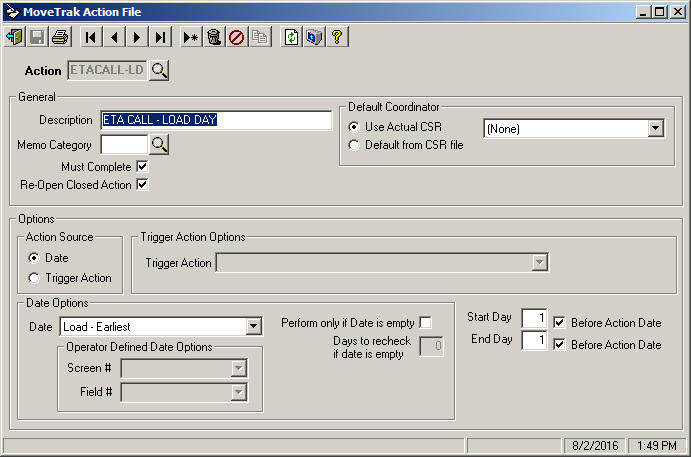Toggle Must Complete checkbox
This screenshot has height=457, width=691.
click(142, 167)
